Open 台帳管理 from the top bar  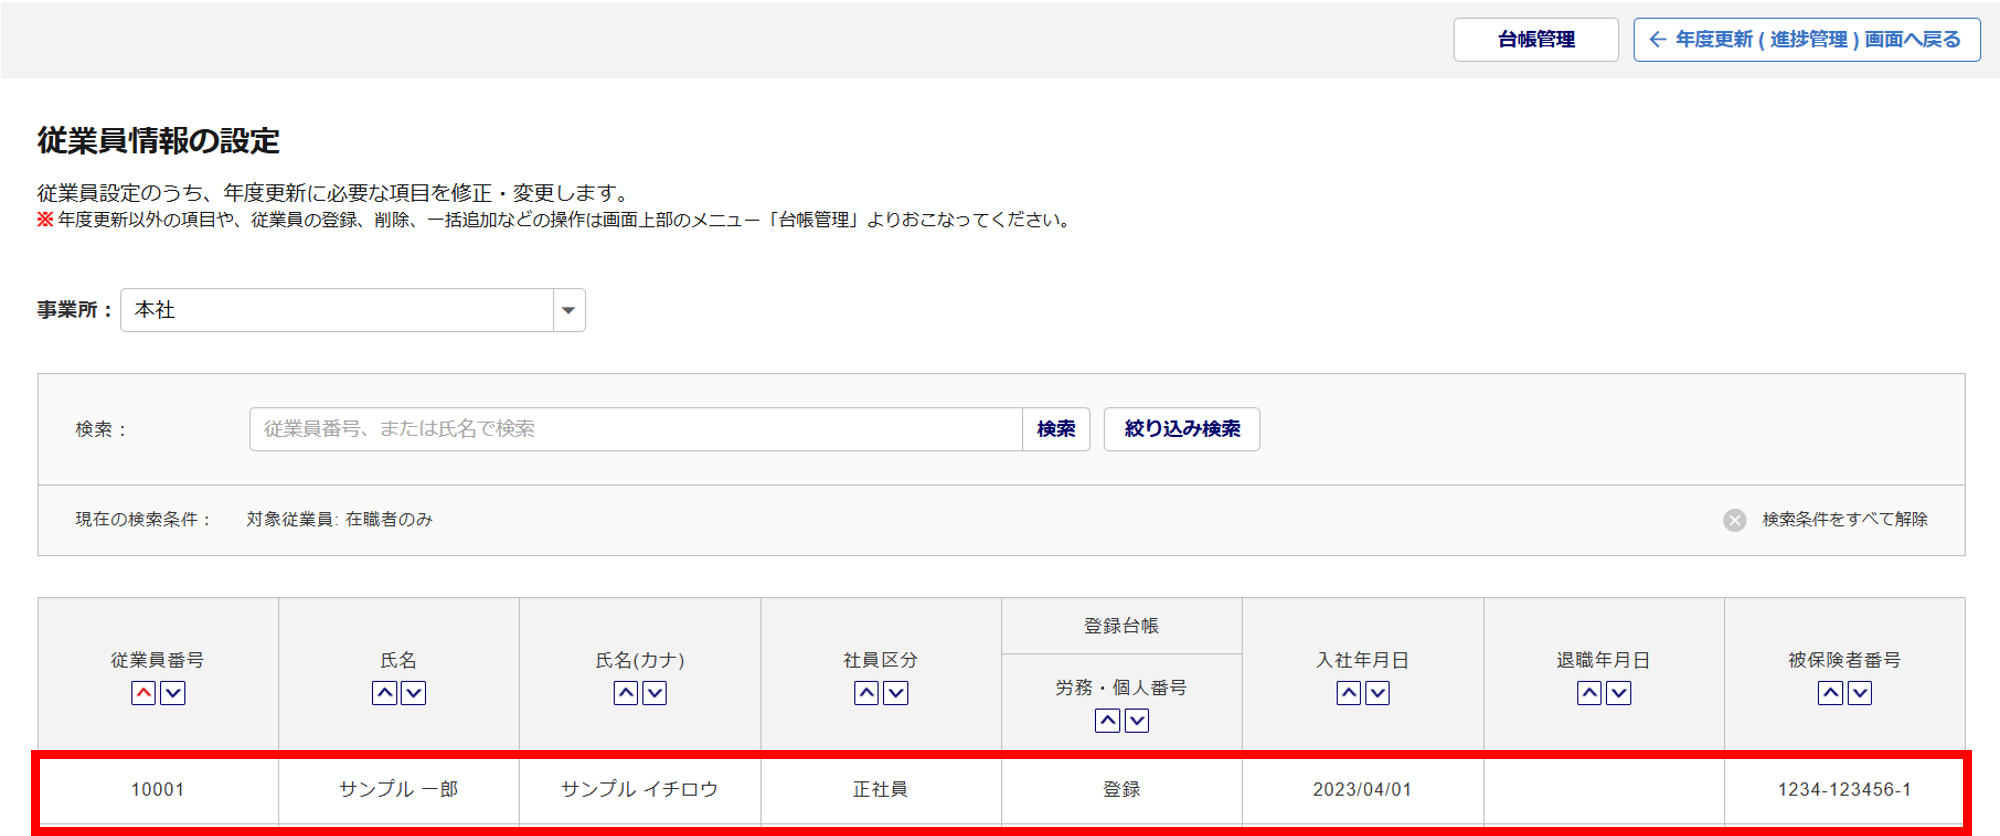pyautogui.click(x=1536, y=40)
